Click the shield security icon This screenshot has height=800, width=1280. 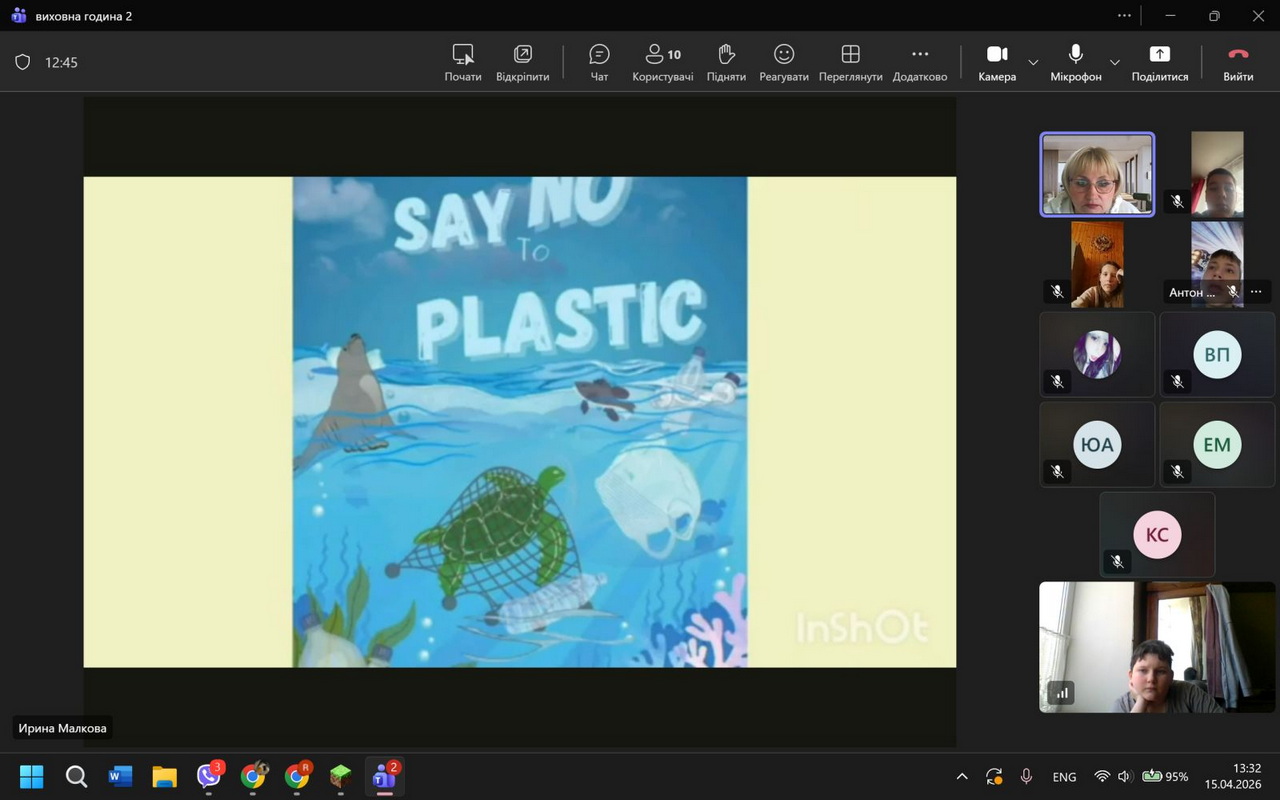point(22,62)
